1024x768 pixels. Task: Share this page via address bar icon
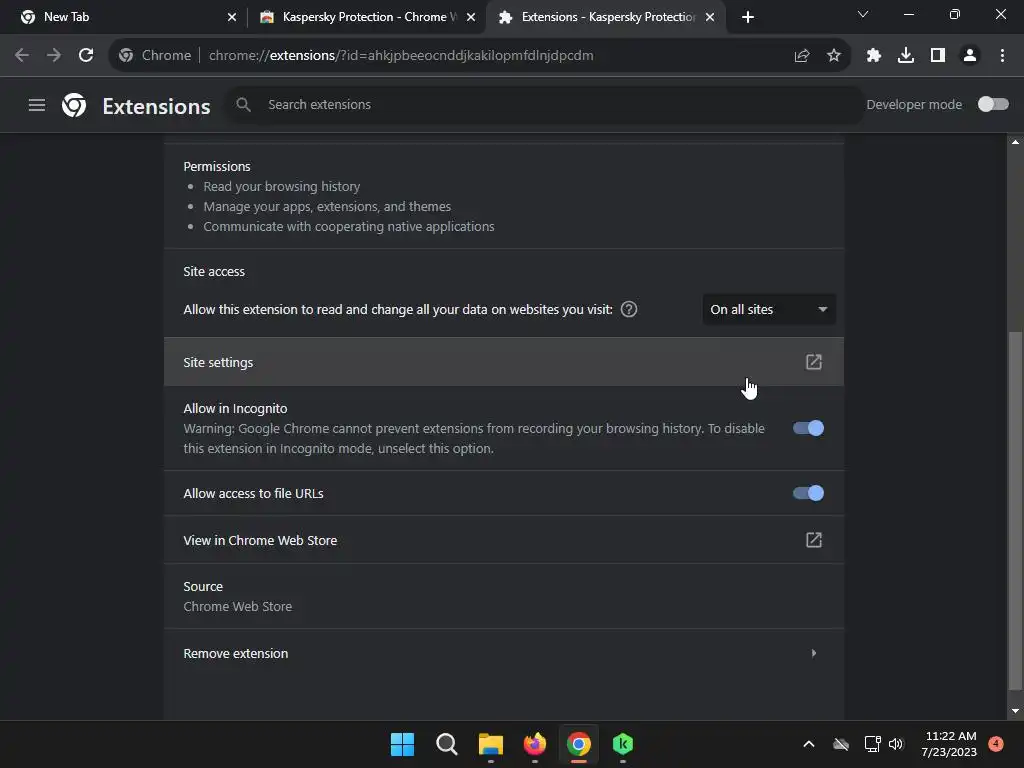tap(802, 56)
